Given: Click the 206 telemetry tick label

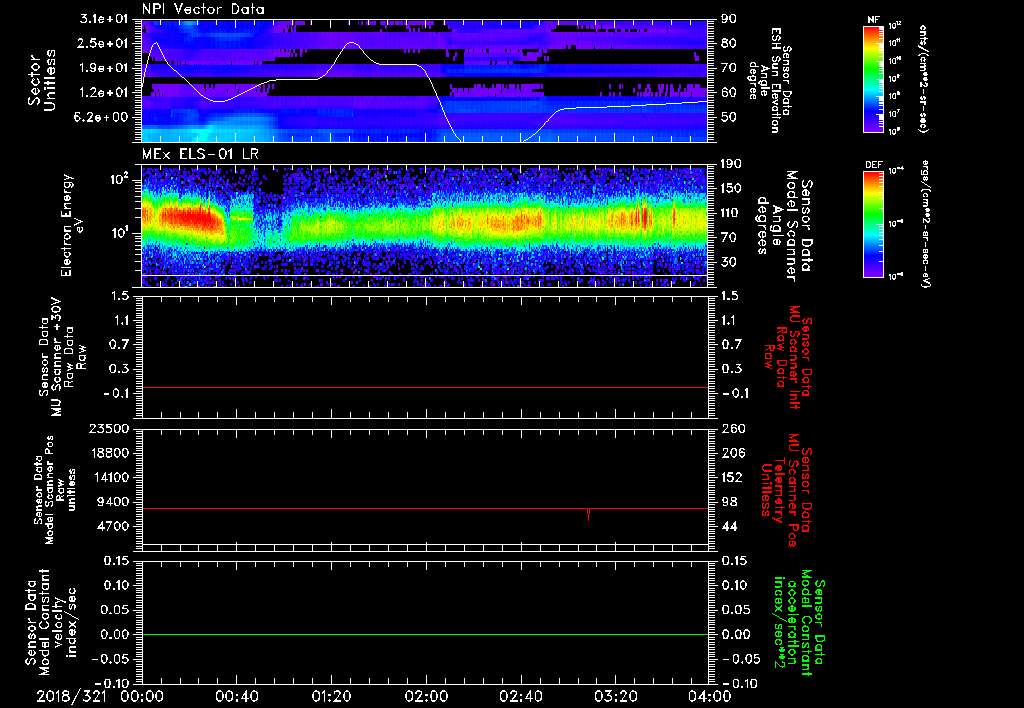Looking at the screenshot, I should 731,453.
